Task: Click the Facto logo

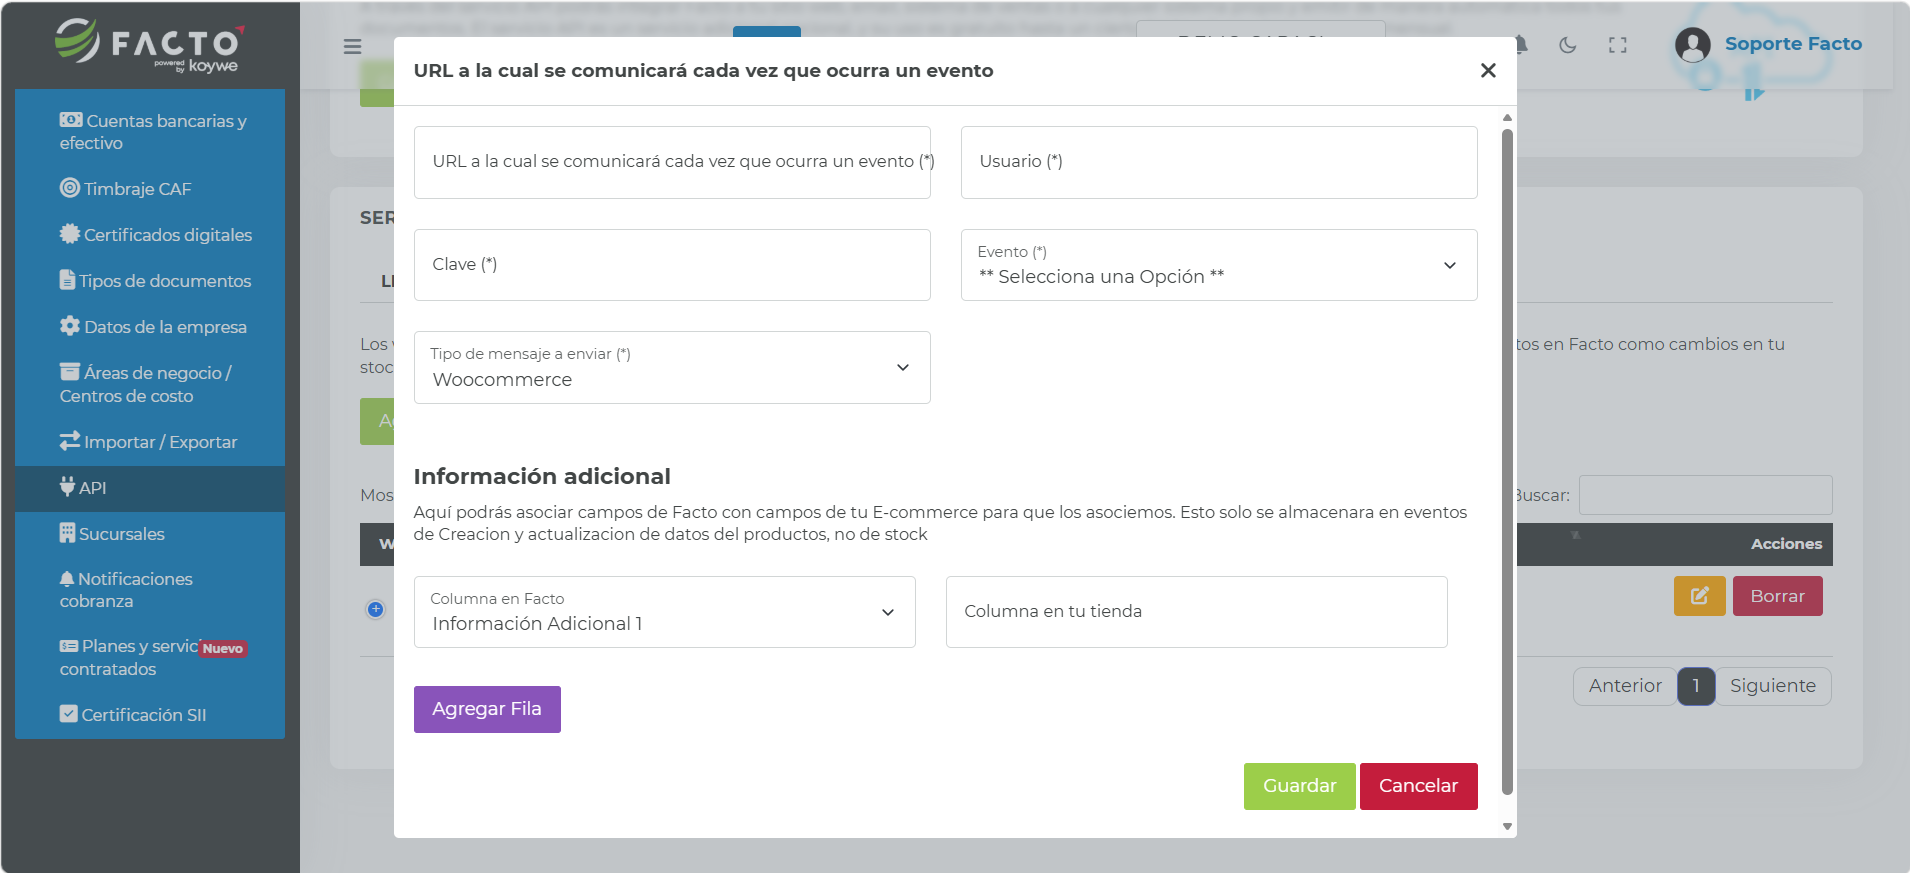Action: tap(150, 45)
